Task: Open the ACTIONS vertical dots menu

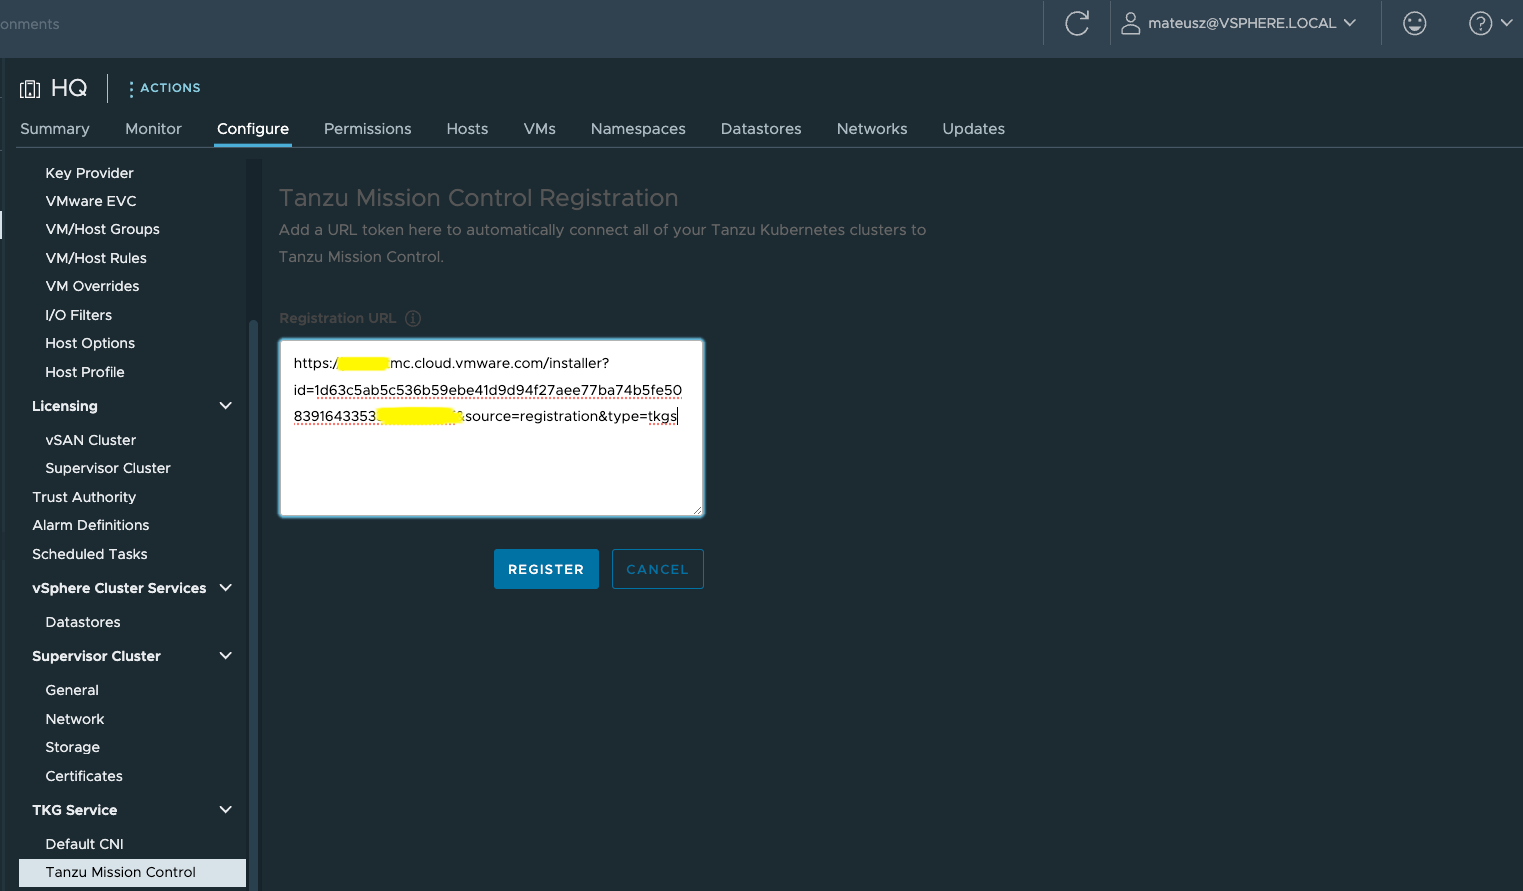Action: [x=130, y=88]
